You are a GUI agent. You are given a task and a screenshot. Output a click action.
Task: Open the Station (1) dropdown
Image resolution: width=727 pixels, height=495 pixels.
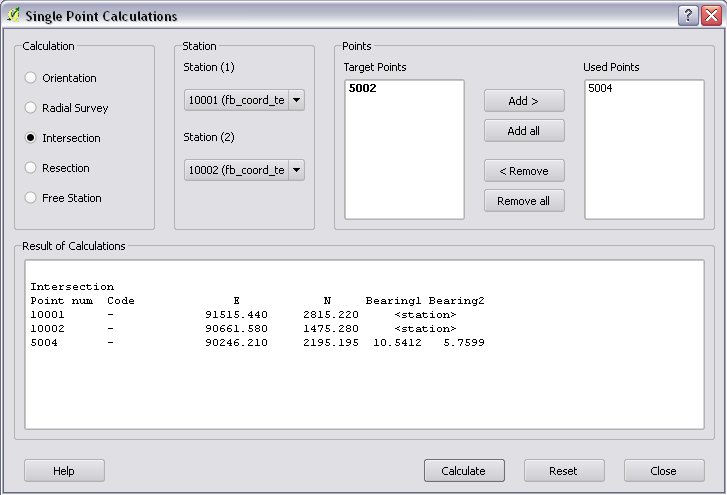(244, 100)
